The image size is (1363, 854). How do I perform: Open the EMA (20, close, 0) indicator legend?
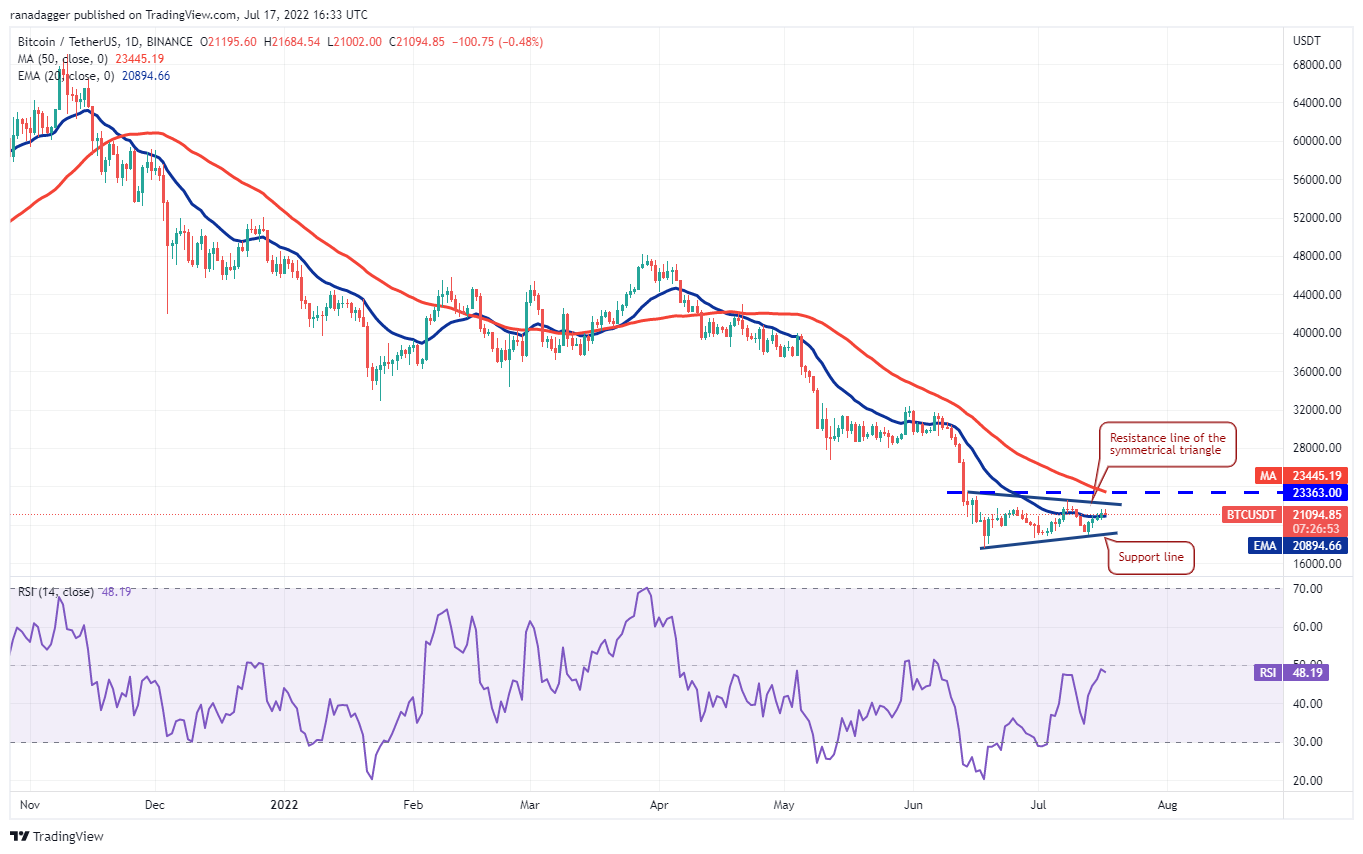(76, 76)
